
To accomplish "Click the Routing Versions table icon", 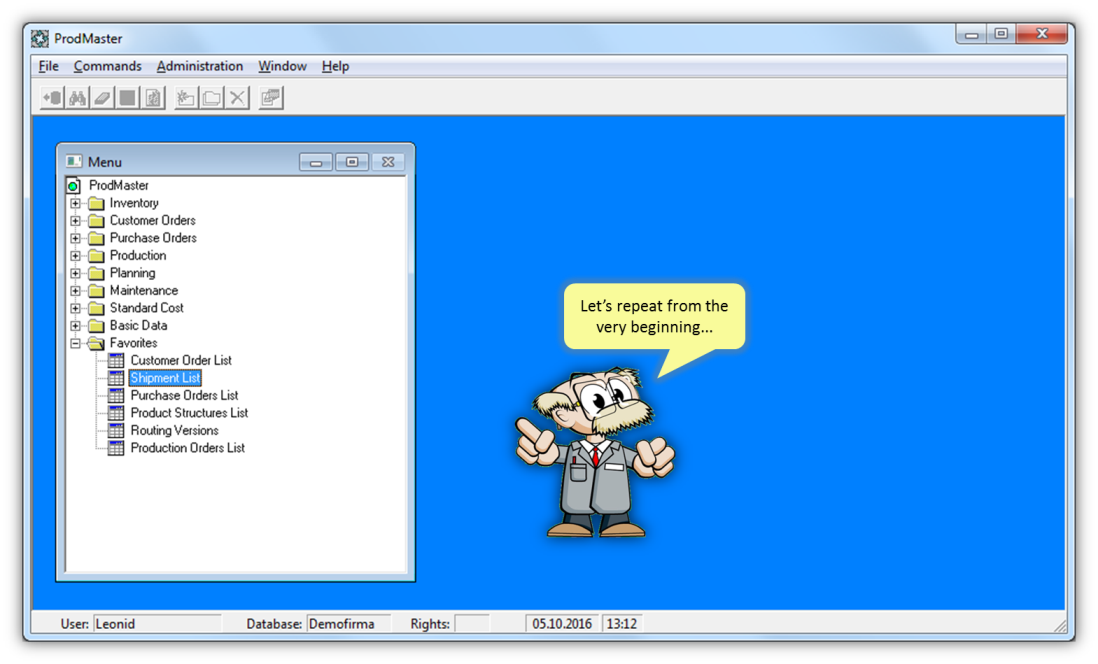I will coord(116,431).
